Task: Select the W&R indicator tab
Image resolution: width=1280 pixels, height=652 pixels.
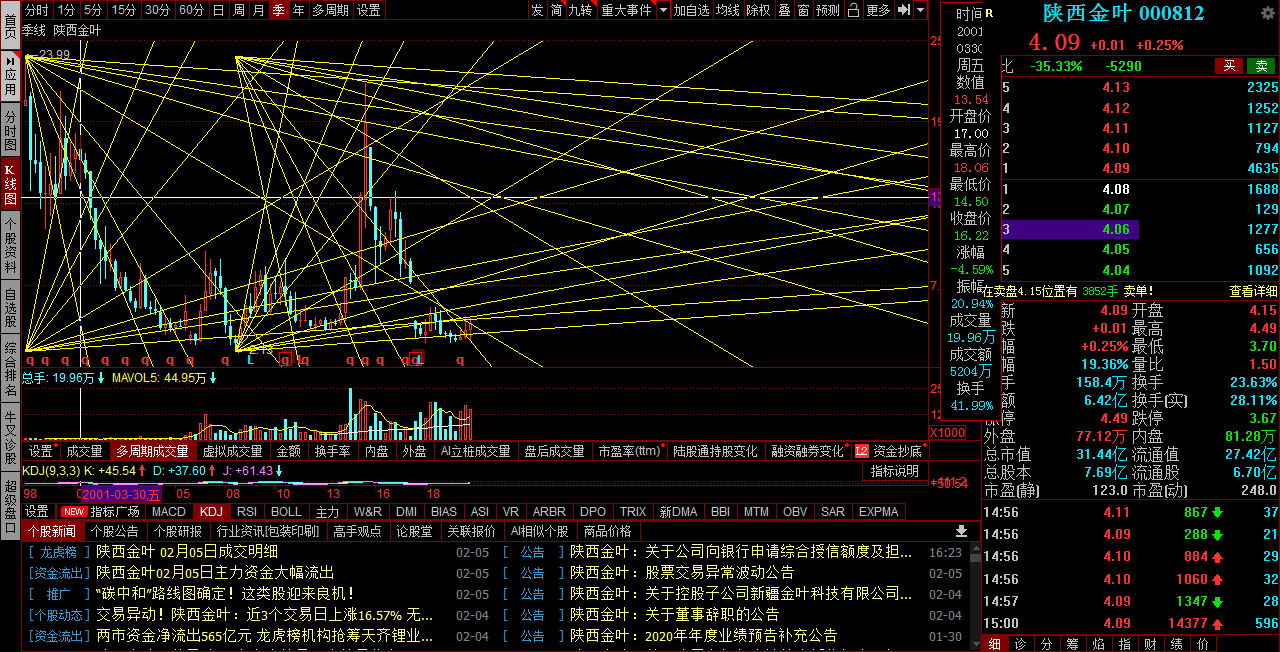Action: [367, 511]
